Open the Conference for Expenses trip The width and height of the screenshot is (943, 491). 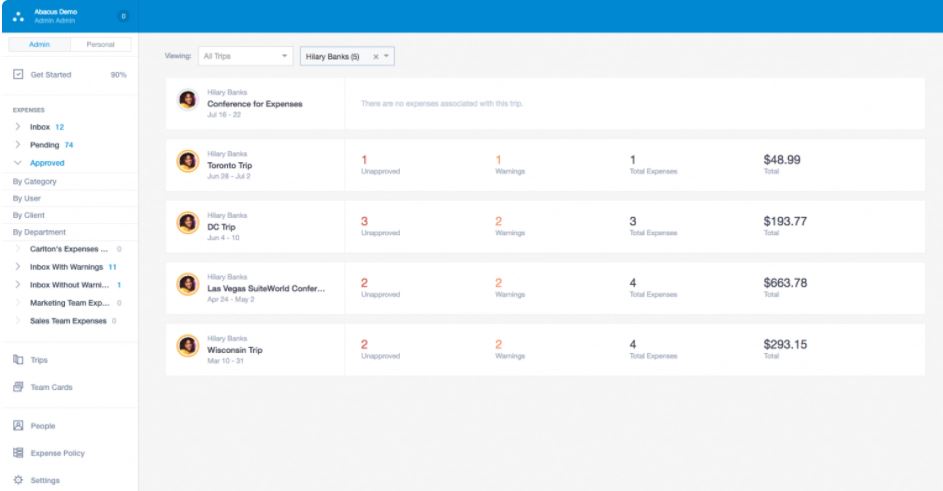pos(255,103)
